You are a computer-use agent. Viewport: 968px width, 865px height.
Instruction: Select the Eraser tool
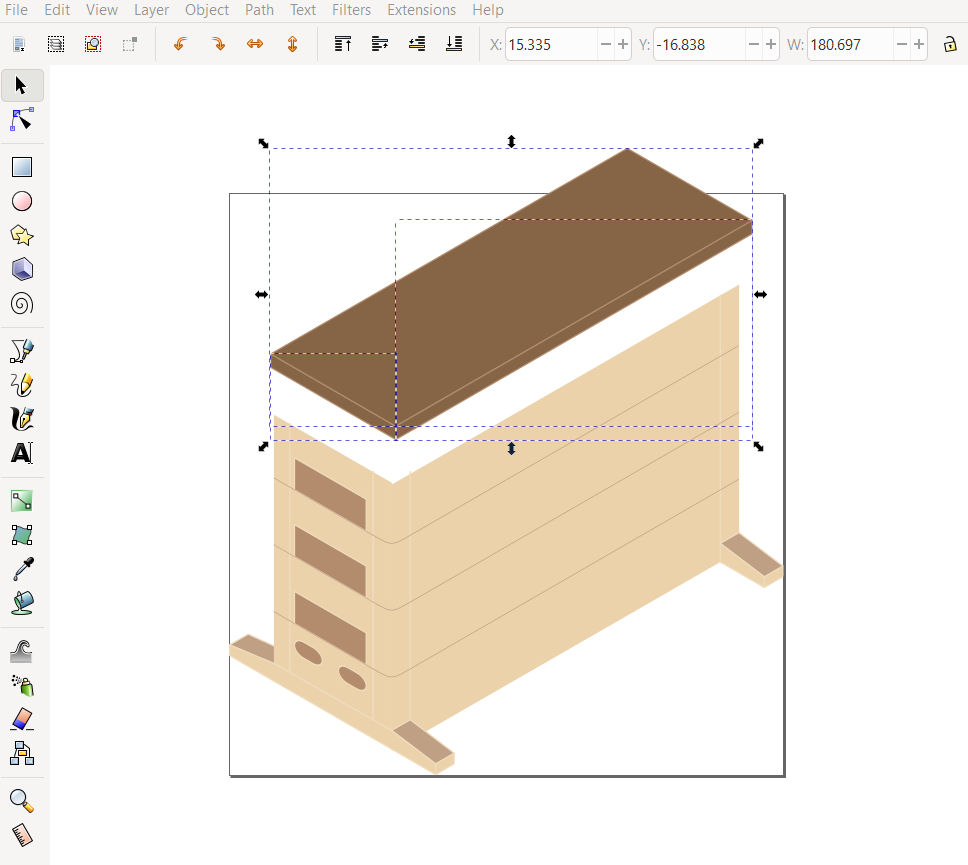21,719
